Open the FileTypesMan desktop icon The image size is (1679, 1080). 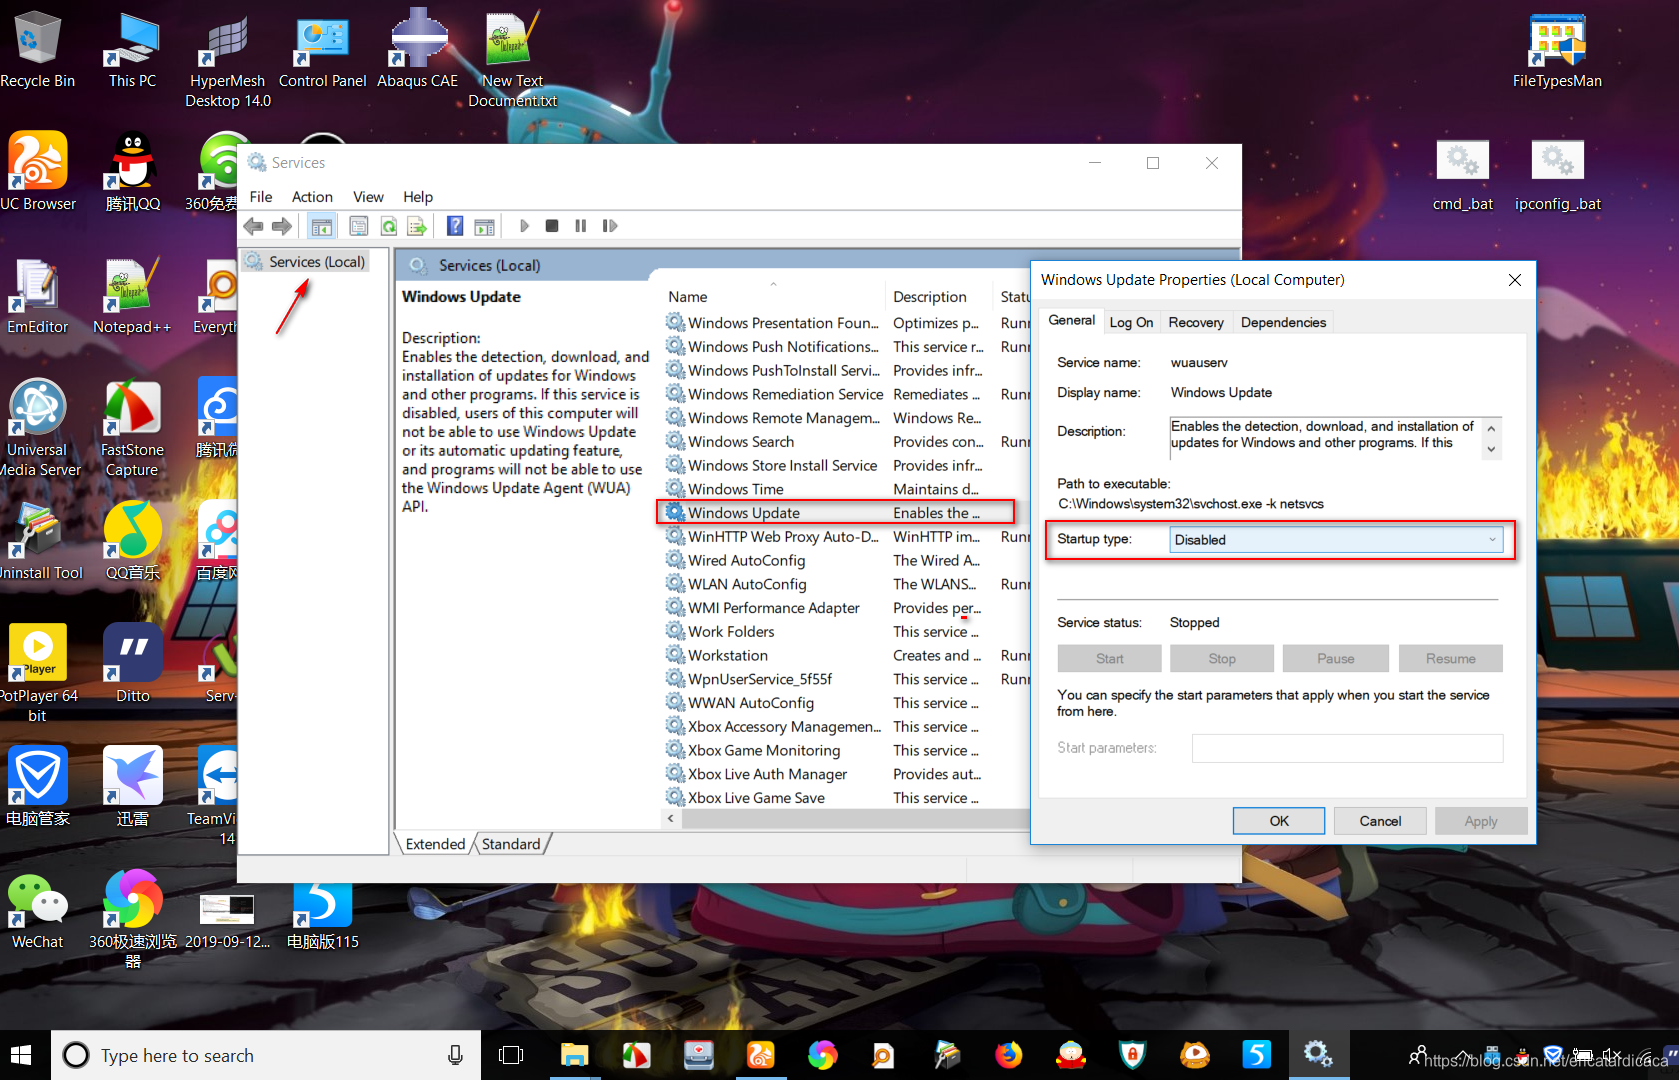coord(1557,49)
